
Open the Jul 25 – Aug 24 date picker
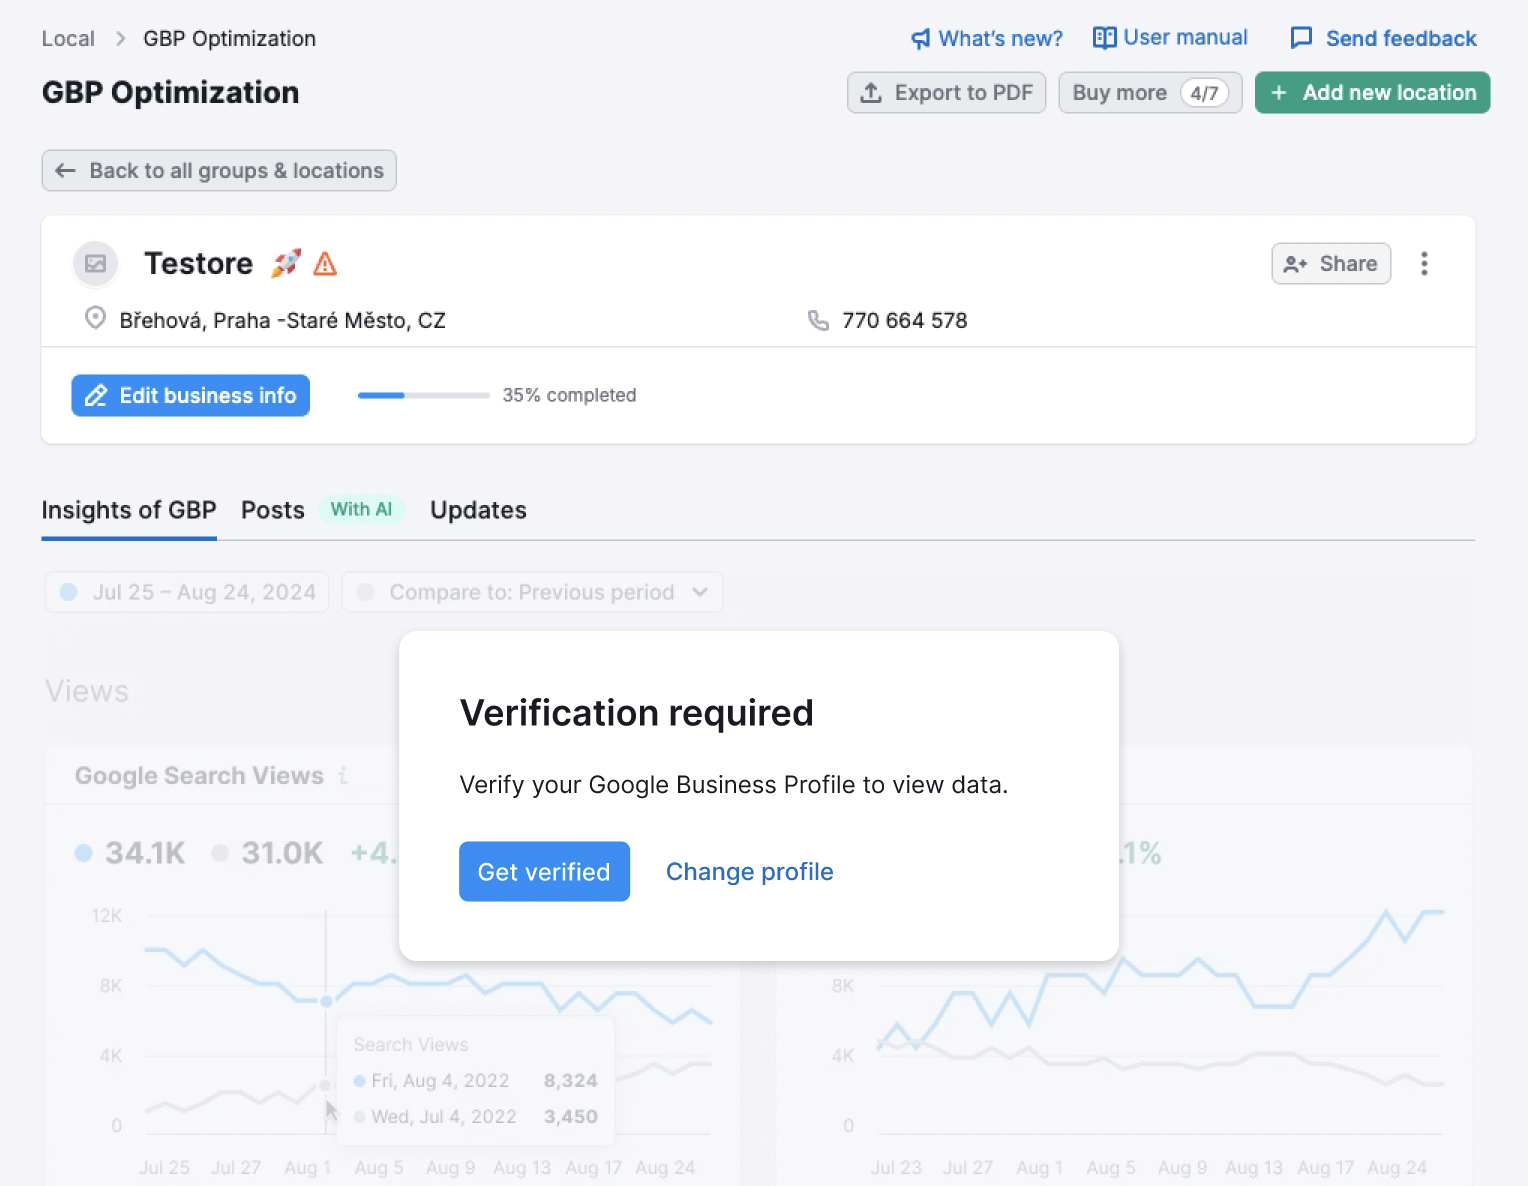186,591
